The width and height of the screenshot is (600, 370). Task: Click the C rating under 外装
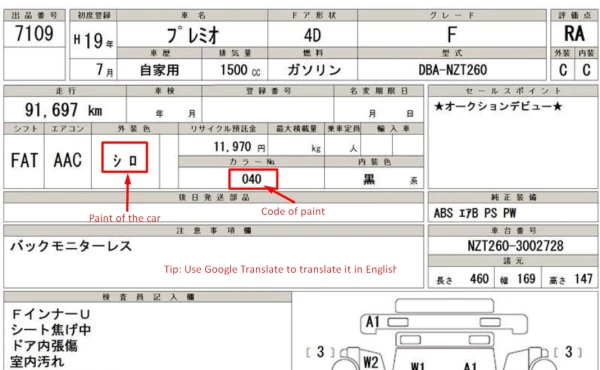[563, 70]
